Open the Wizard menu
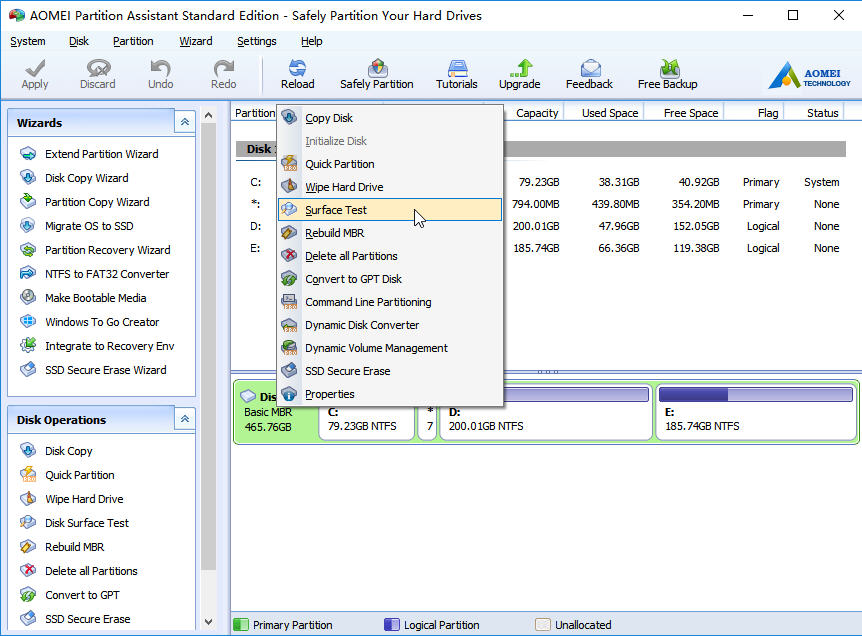Image resolution: width=862 pixels, height=636 pixels. (196, 41)
